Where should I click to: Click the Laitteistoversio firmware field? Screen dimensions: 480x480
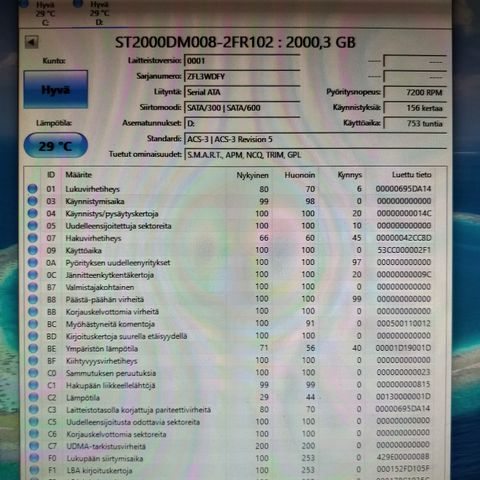click(x=242, y=61)
